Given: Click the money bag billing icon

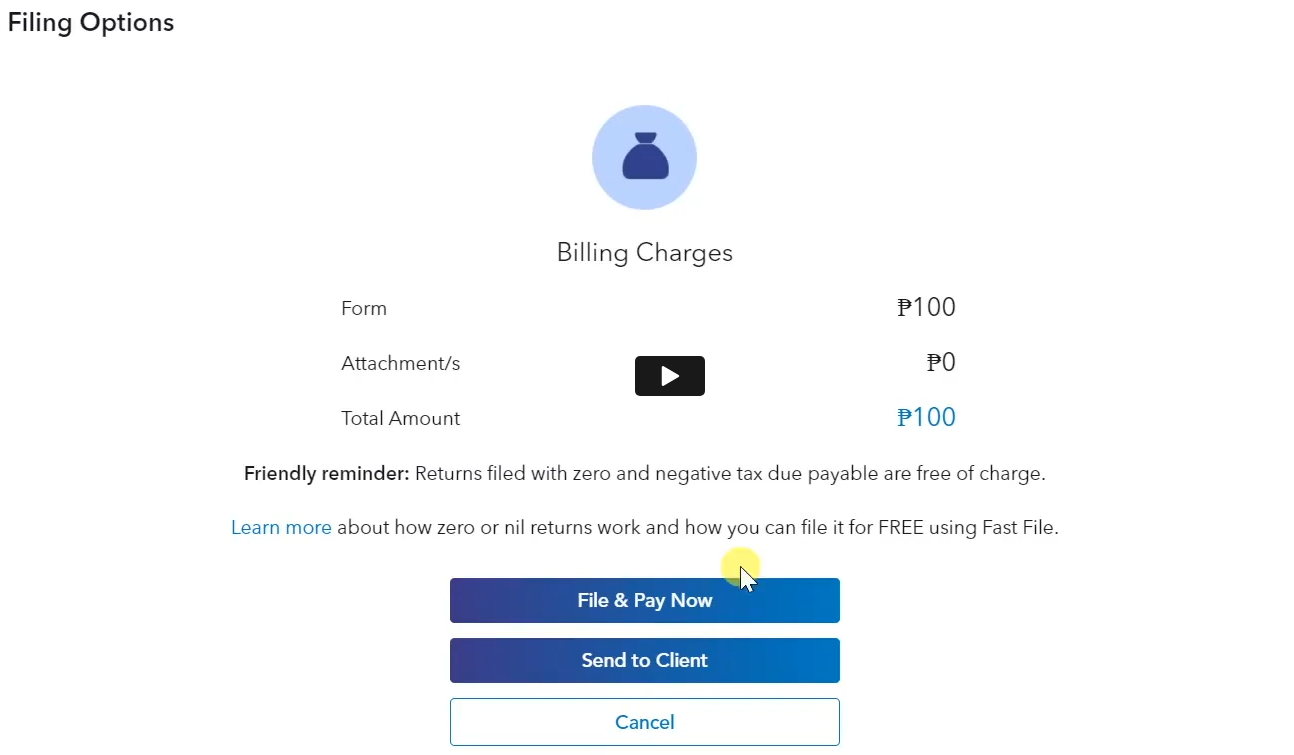Looking at the screenshot, I should (x=645, y=158).
